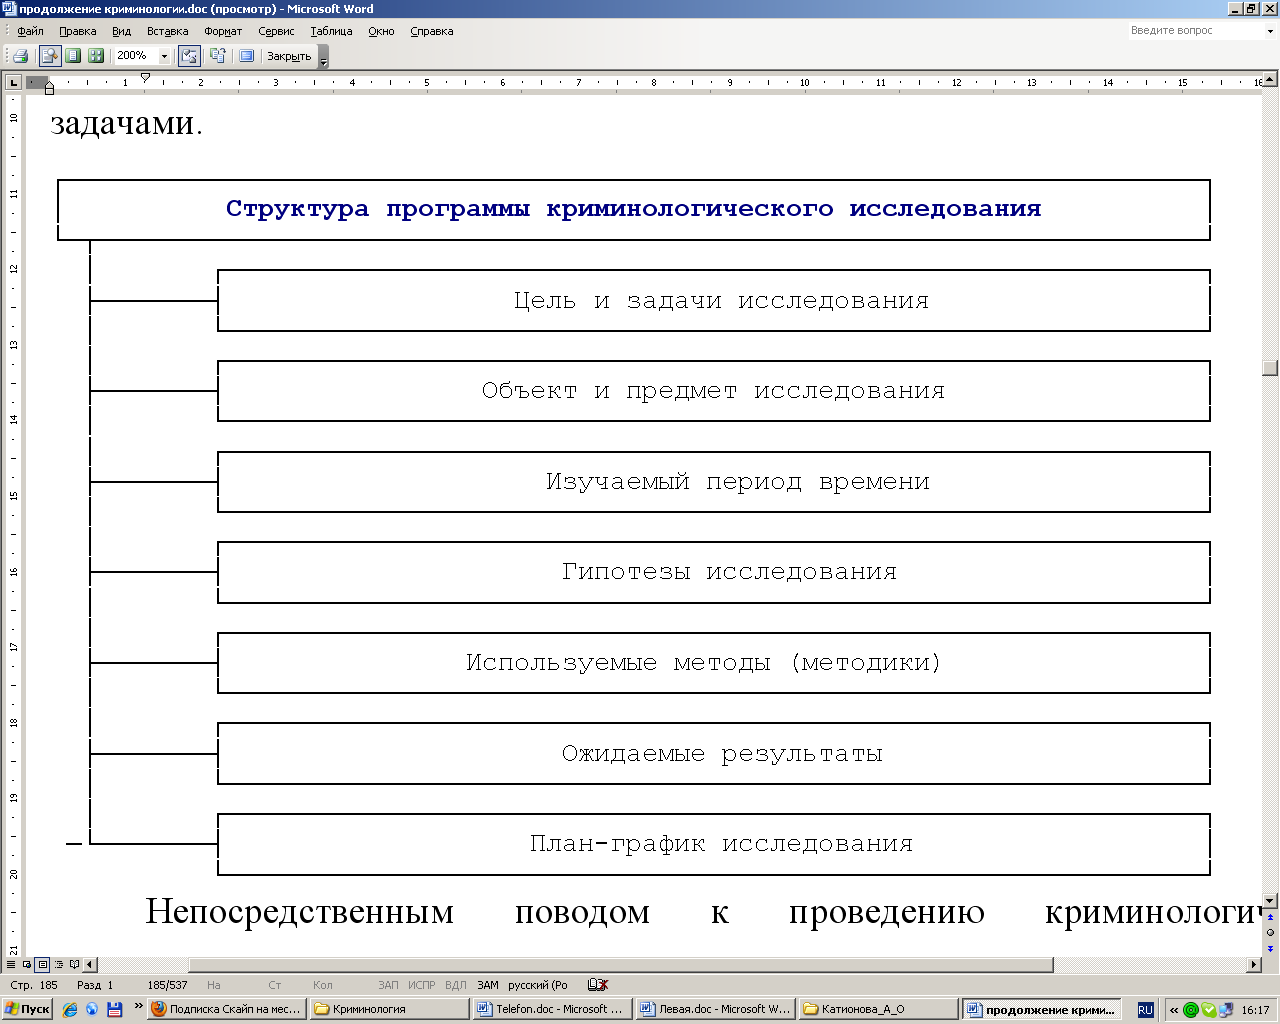This screenshot has height=1024, width=1280.
Task: Click into the 200% zoom field
Action: coord(136,56)
